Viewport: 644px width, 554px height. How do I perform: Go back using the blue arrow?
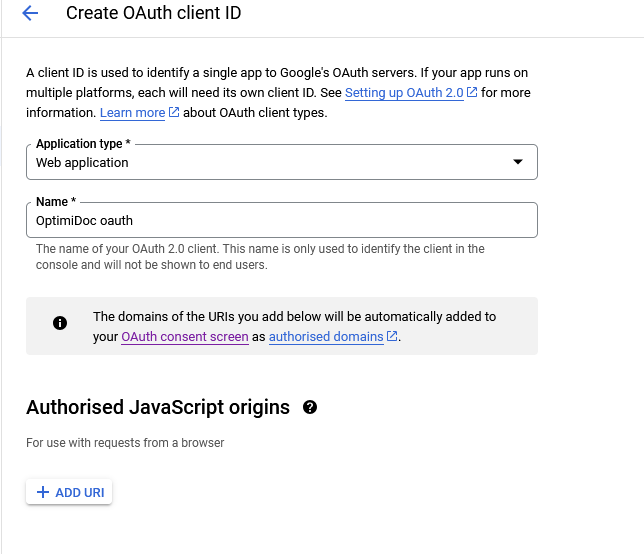(30, 13)
